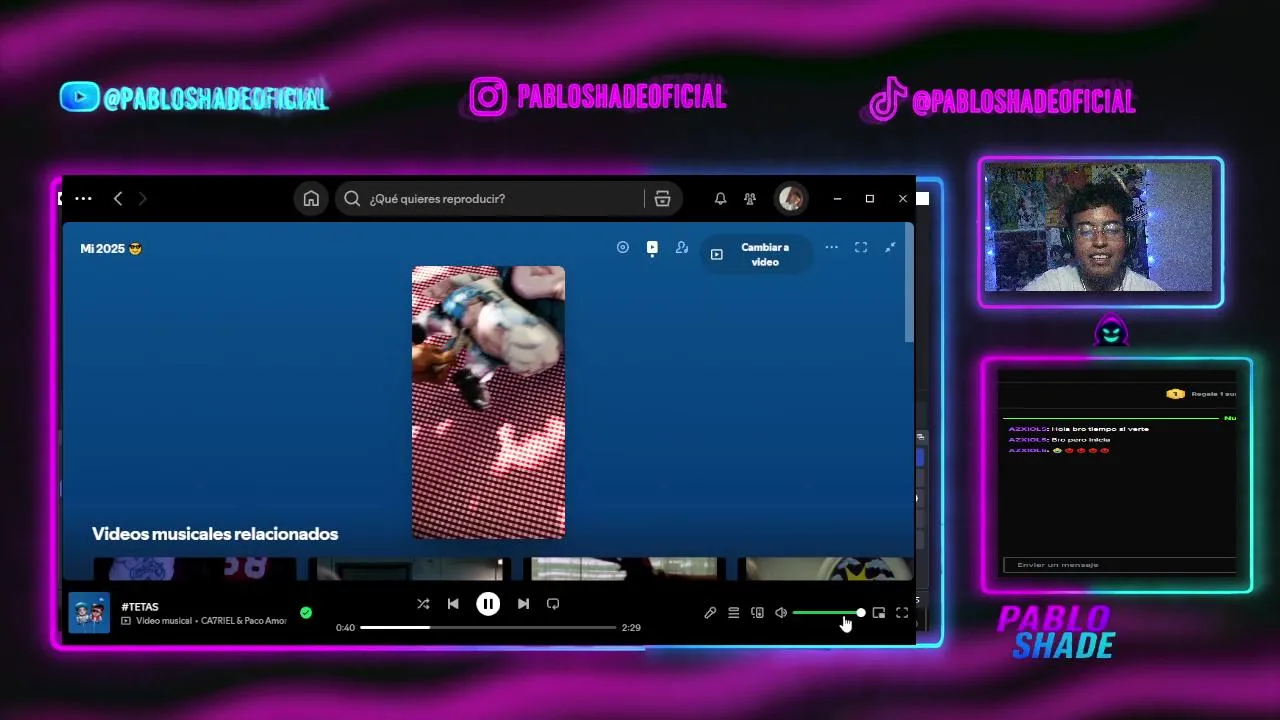Screen dimensions: 1280x720
Task: Go back with the left arrow in Spotify
Action: coord(118,199)
